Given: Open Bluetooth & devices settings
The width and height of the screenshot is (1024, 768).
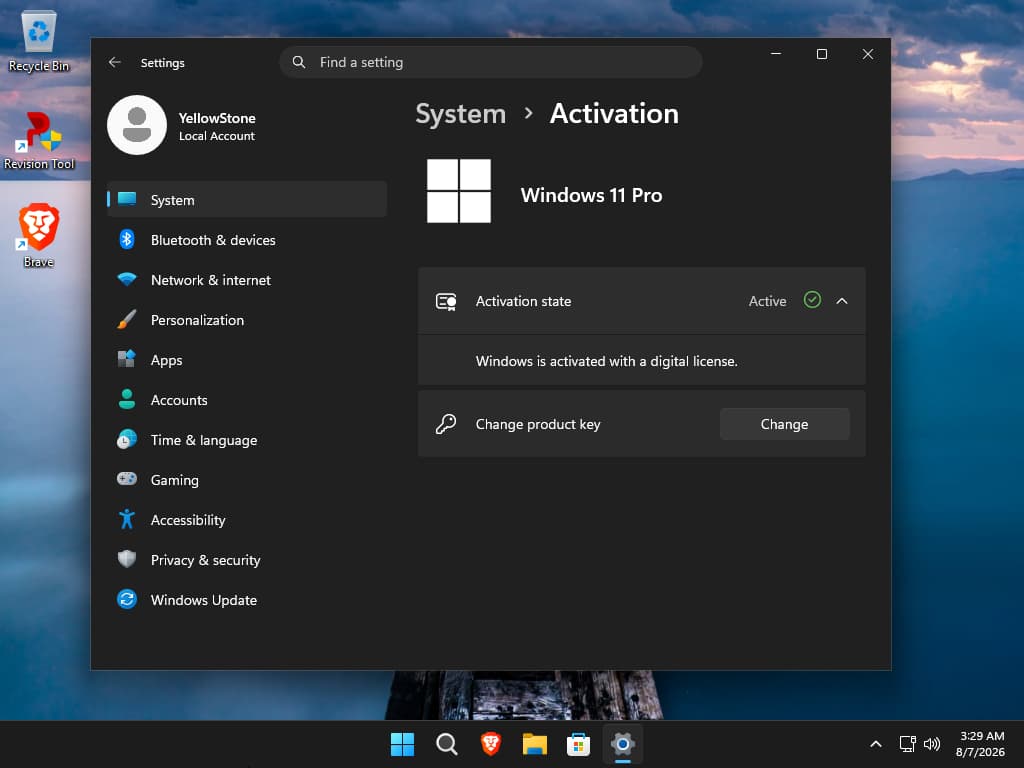Looking at the screenshot, I should (x=247, y=240).
